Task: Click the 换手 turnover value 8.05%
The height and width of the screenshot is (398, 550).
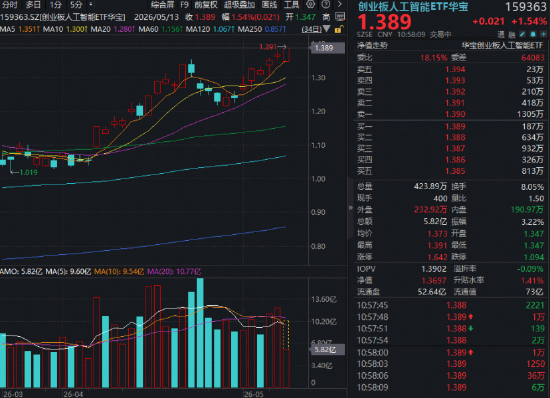Action: (x=532, y=187)
